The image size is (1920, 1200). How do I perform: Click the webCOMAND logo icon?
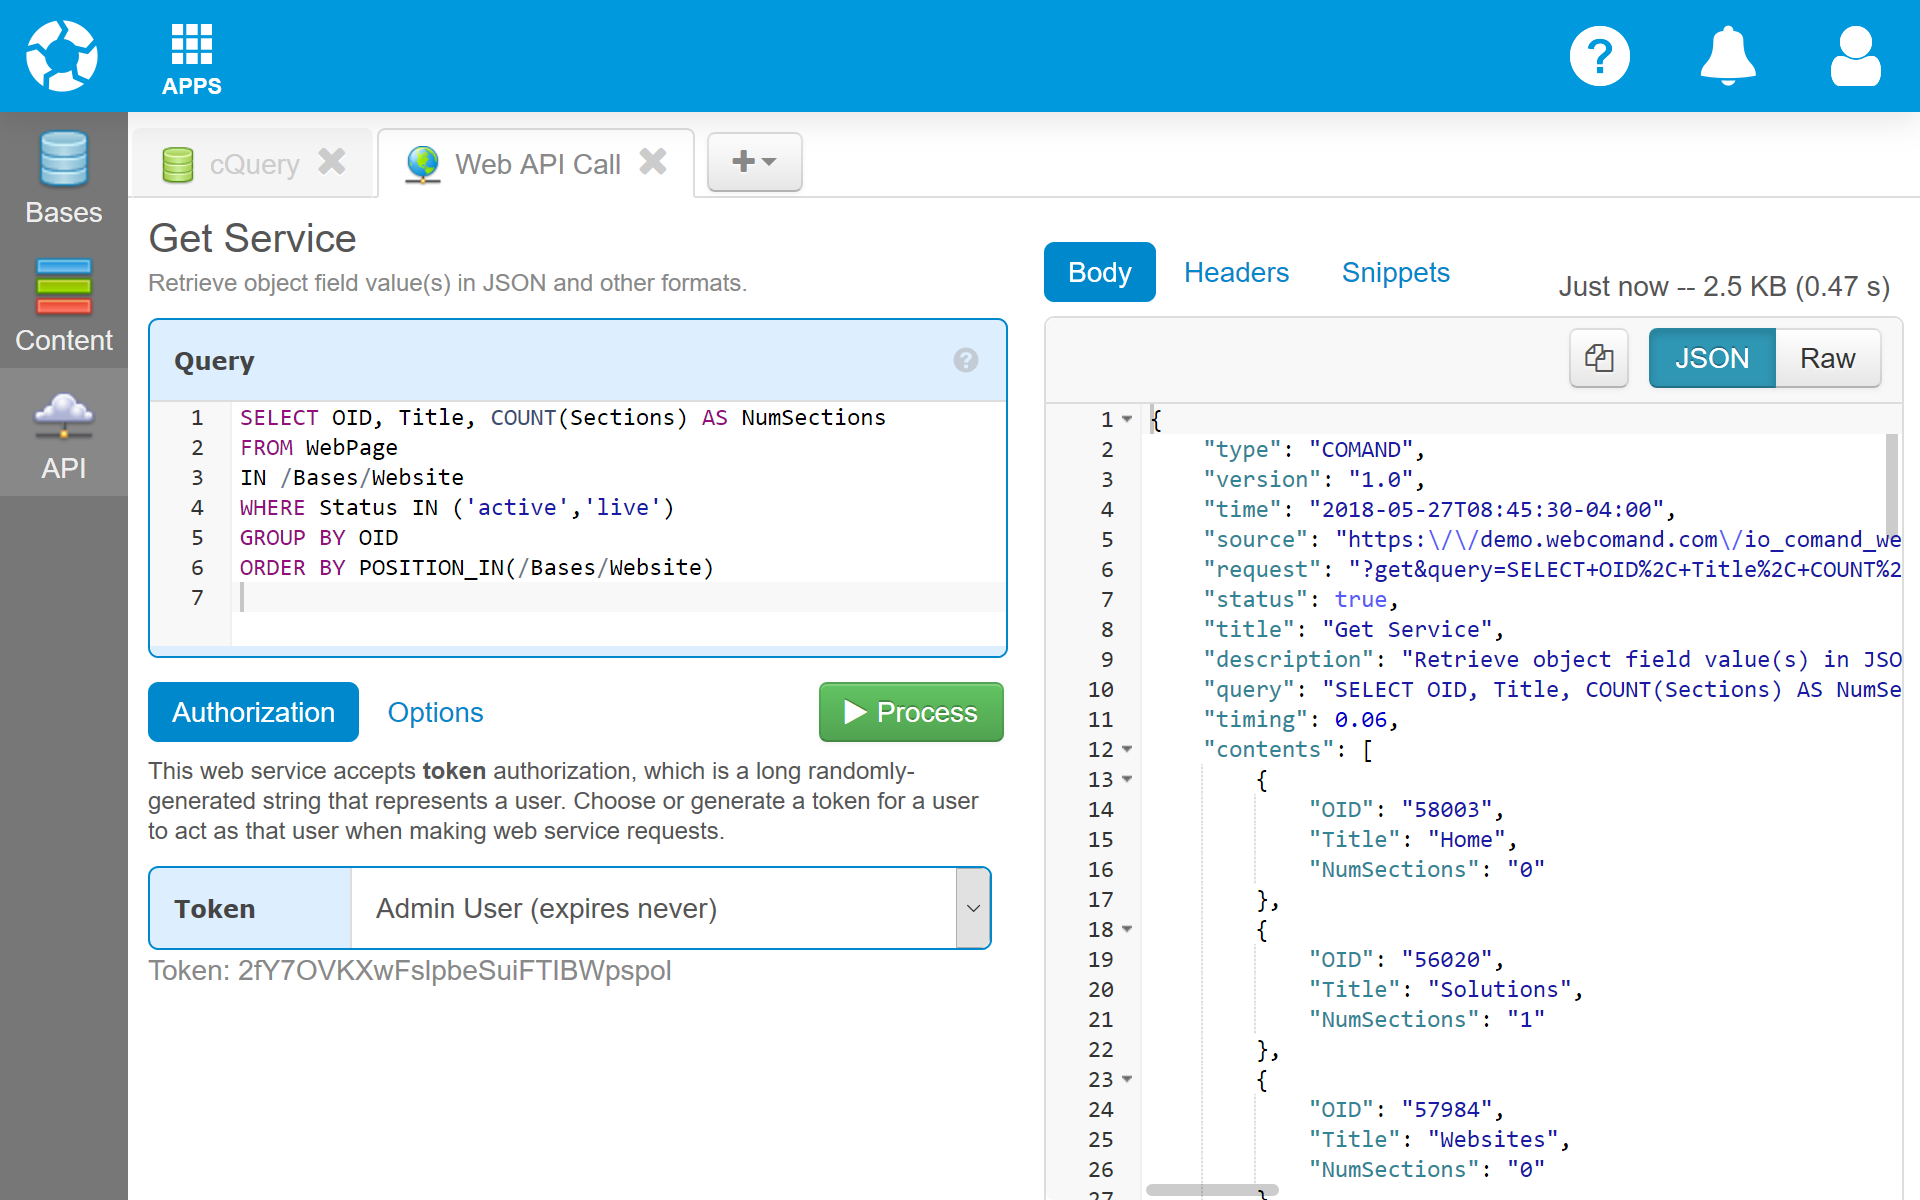tap(62, 56)
